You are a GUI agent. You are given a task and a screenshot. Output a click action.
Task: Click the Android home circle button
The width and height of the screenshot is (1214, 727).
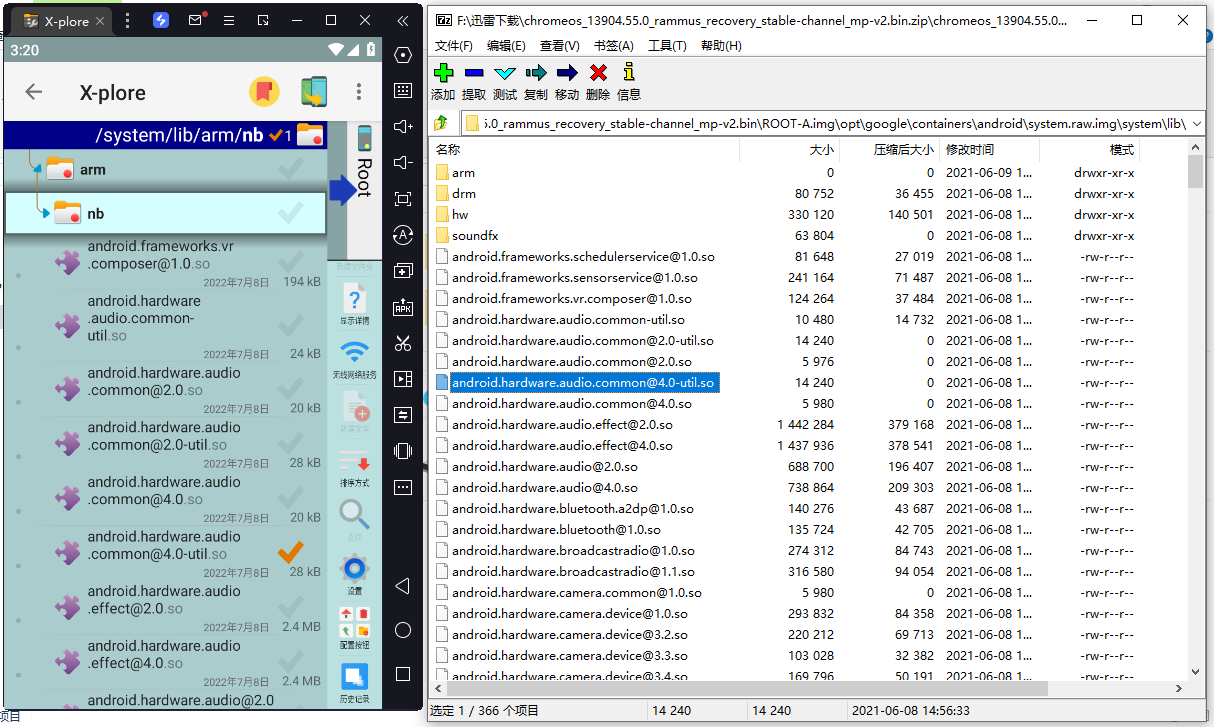tap(403, 630)
